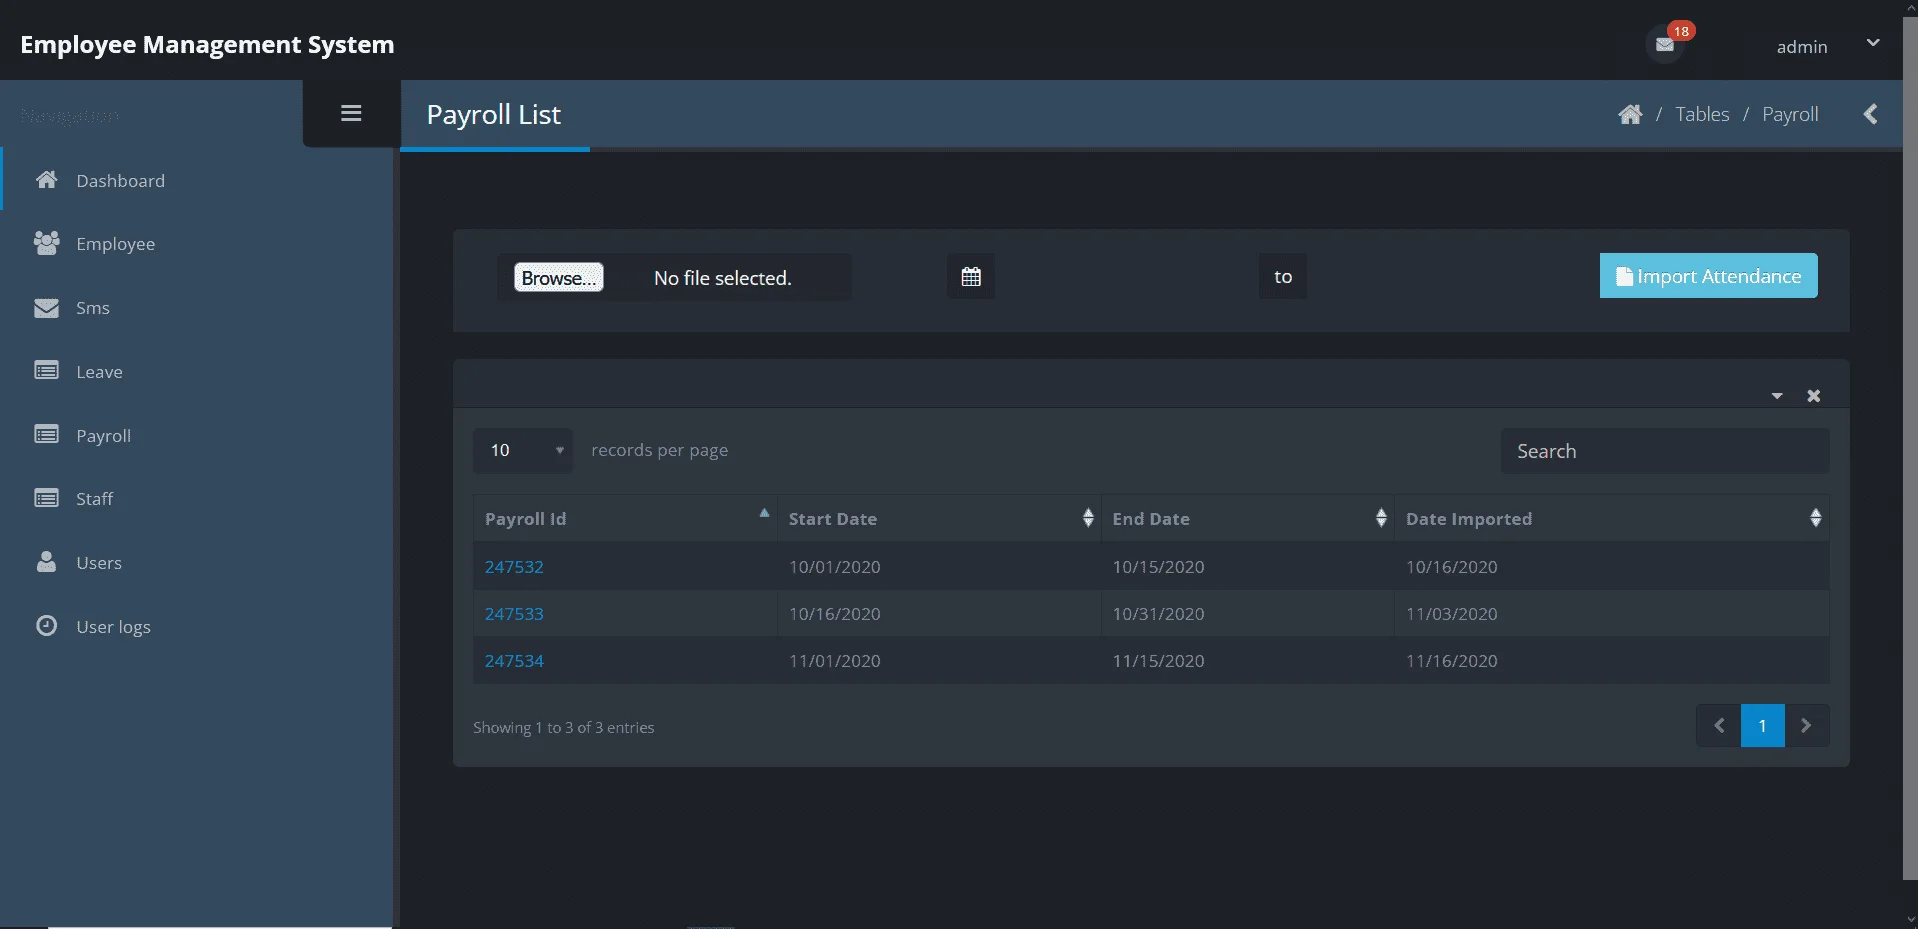Screen dimensions: 1918x929
Task: Click the Staff list icon in sidebar
Action: [x=46, y=498]
